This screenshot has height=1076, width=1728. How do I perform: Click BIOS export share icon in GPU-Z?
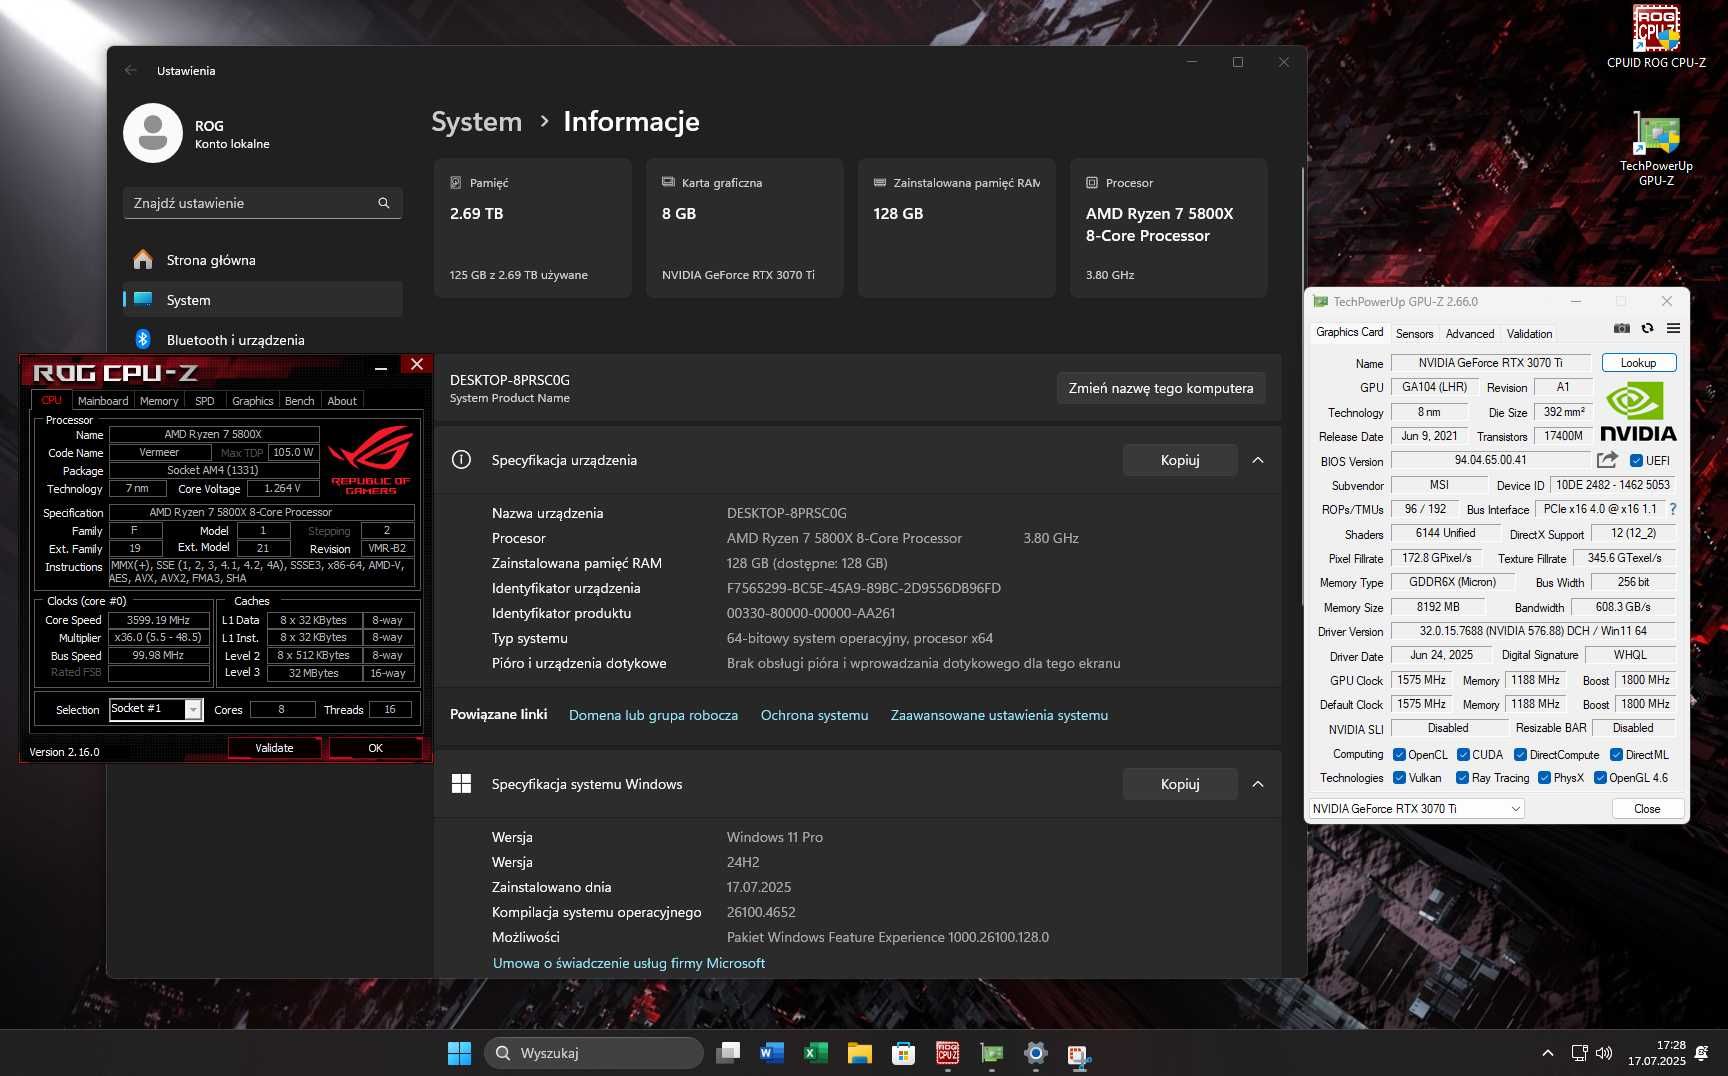[1607, 460]
